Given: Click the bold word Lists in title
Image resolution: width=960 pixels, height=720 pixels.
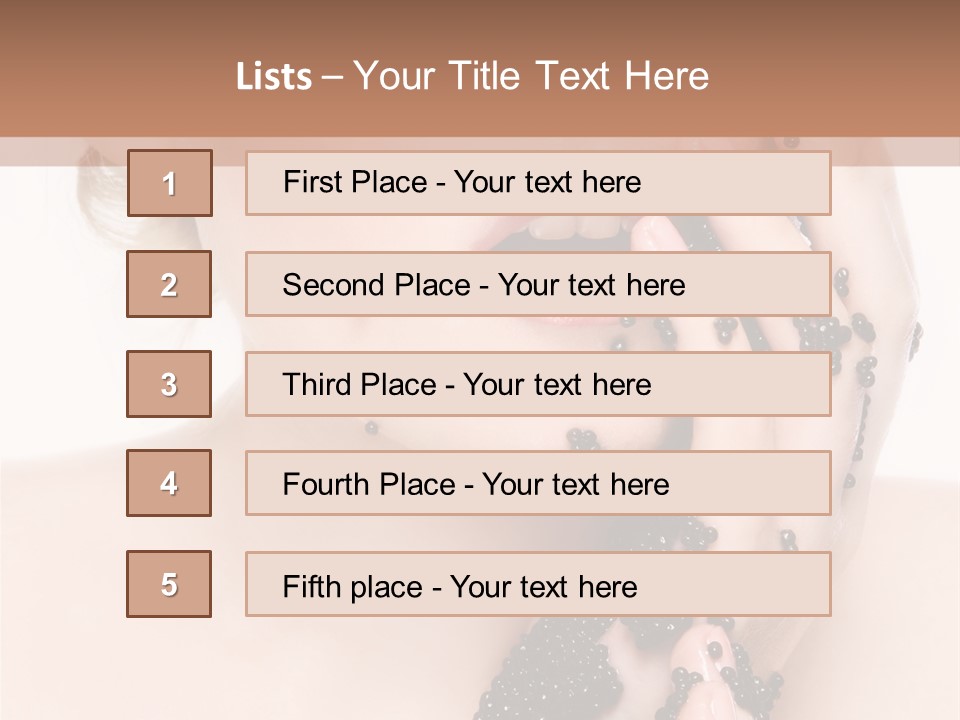Looking at the screenshot, I should pos(273,77).
